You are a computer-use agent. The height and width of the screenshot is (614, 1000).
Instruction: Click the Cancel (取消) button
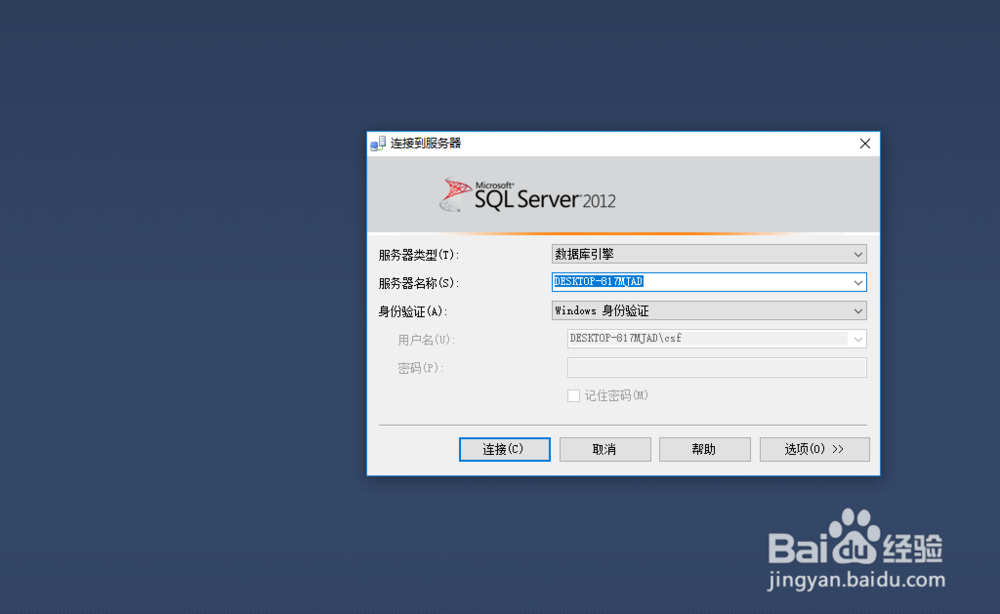(605, 450)
